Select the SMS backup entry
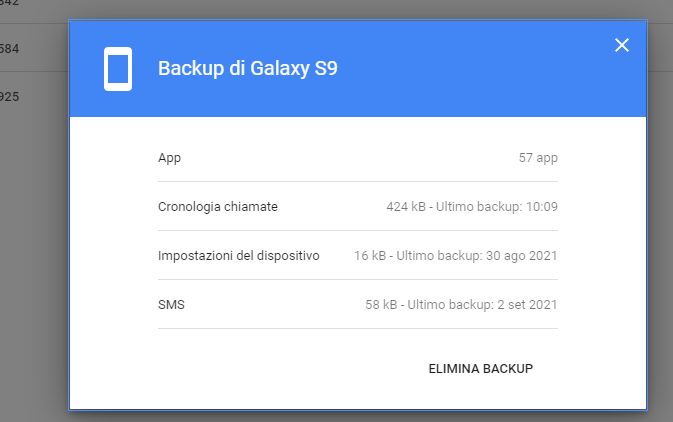 172,304
